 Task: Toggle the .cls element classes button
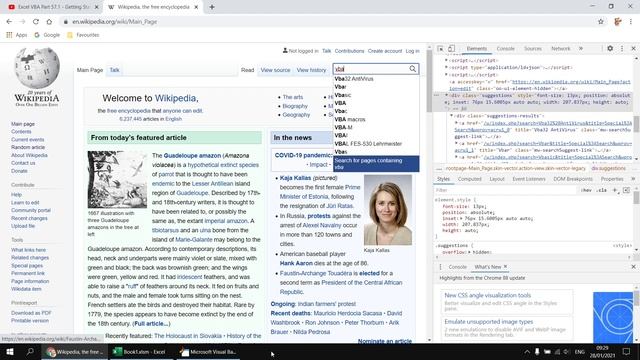click(601, 190)
